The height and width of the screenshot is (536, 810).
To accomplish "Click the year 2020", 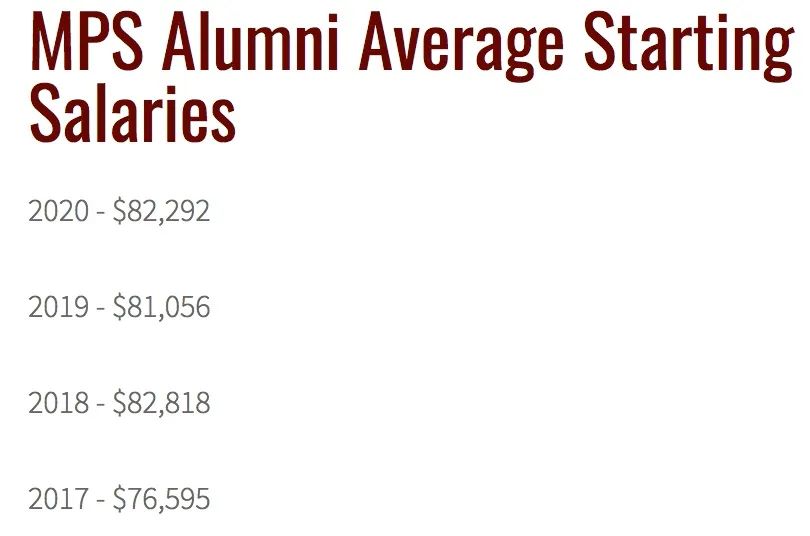I will (x=58, y=211).
